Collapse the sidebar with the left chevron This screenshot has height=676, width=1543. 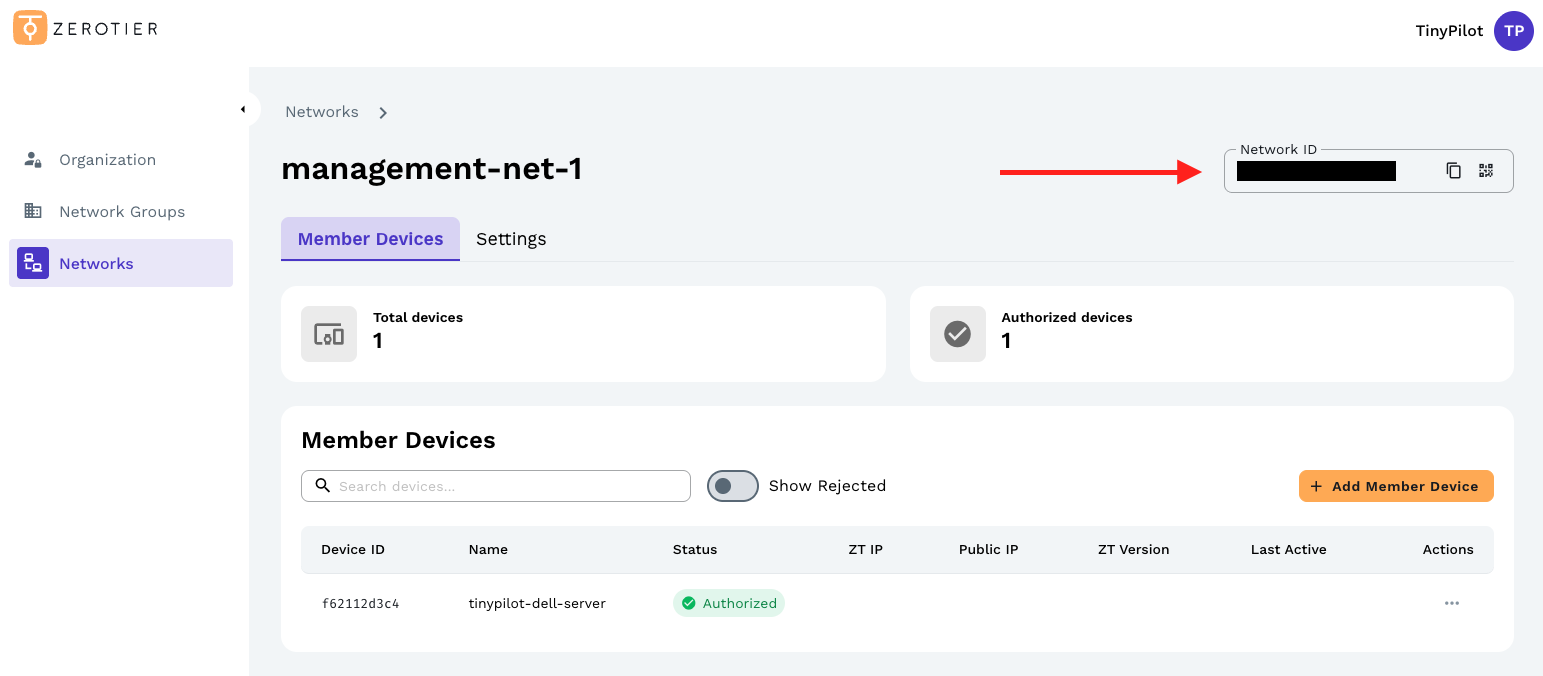point(245,108)
